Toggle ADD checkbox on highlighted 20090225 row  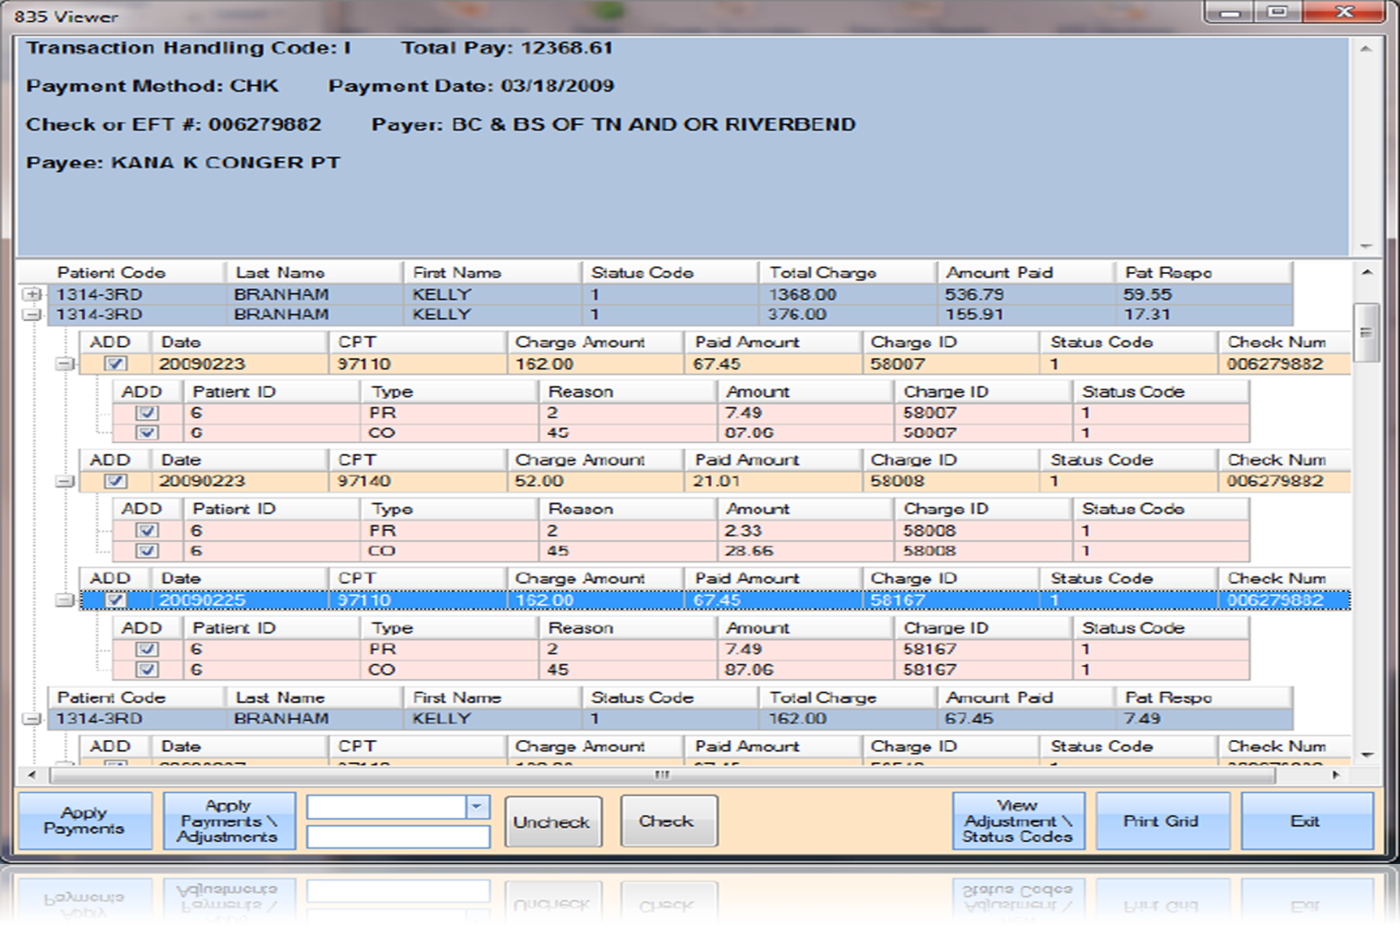(116, 601)
